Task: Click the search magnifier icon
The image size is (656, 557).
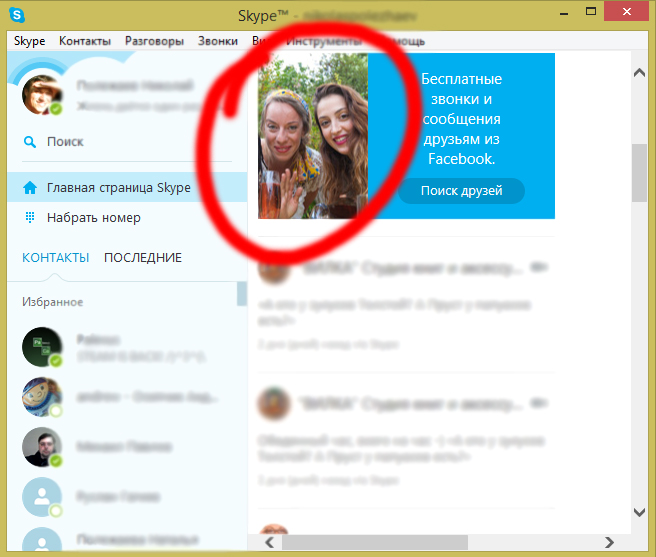Action: click(x=29, y=142)
